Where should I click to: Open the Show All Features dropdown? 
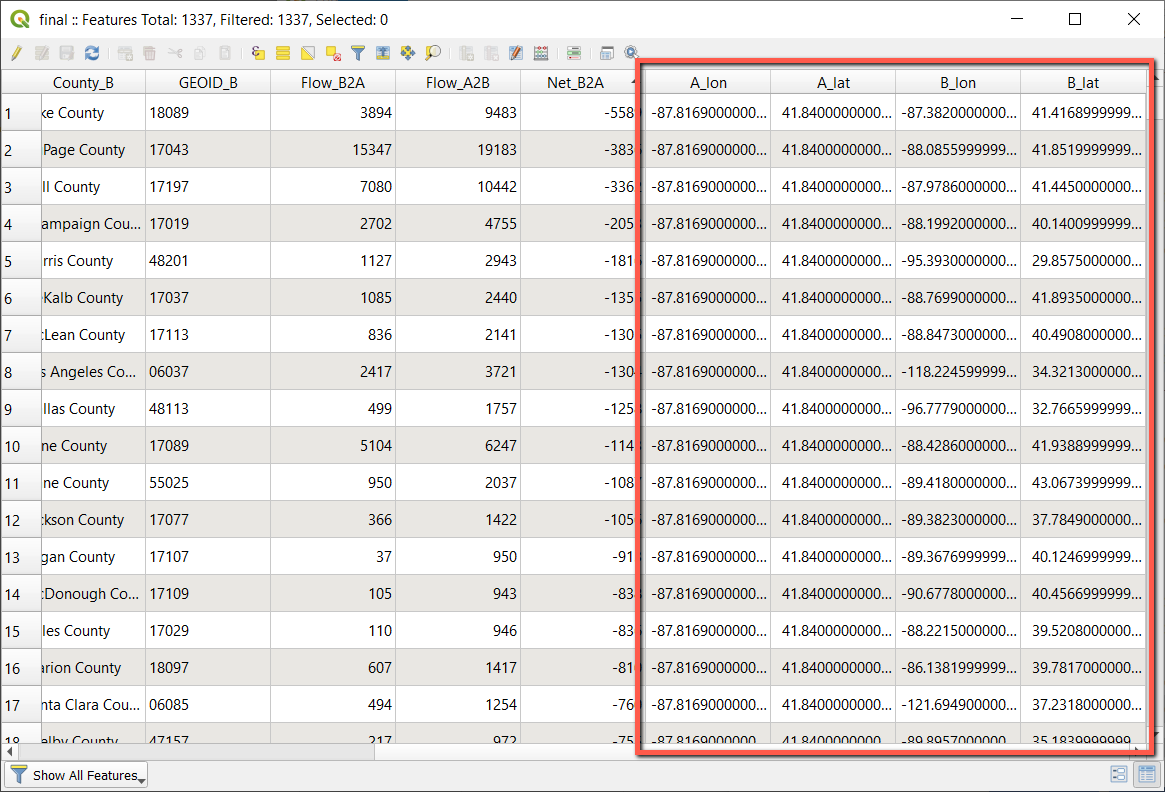pos(77,775)
